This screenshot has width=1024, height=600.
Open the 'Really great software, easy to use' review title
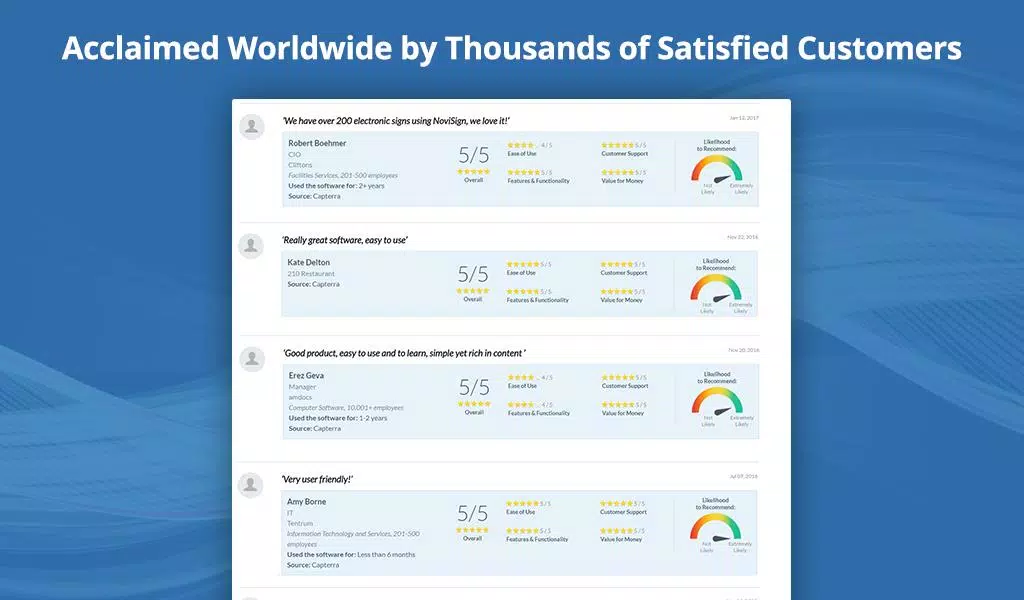345,240
